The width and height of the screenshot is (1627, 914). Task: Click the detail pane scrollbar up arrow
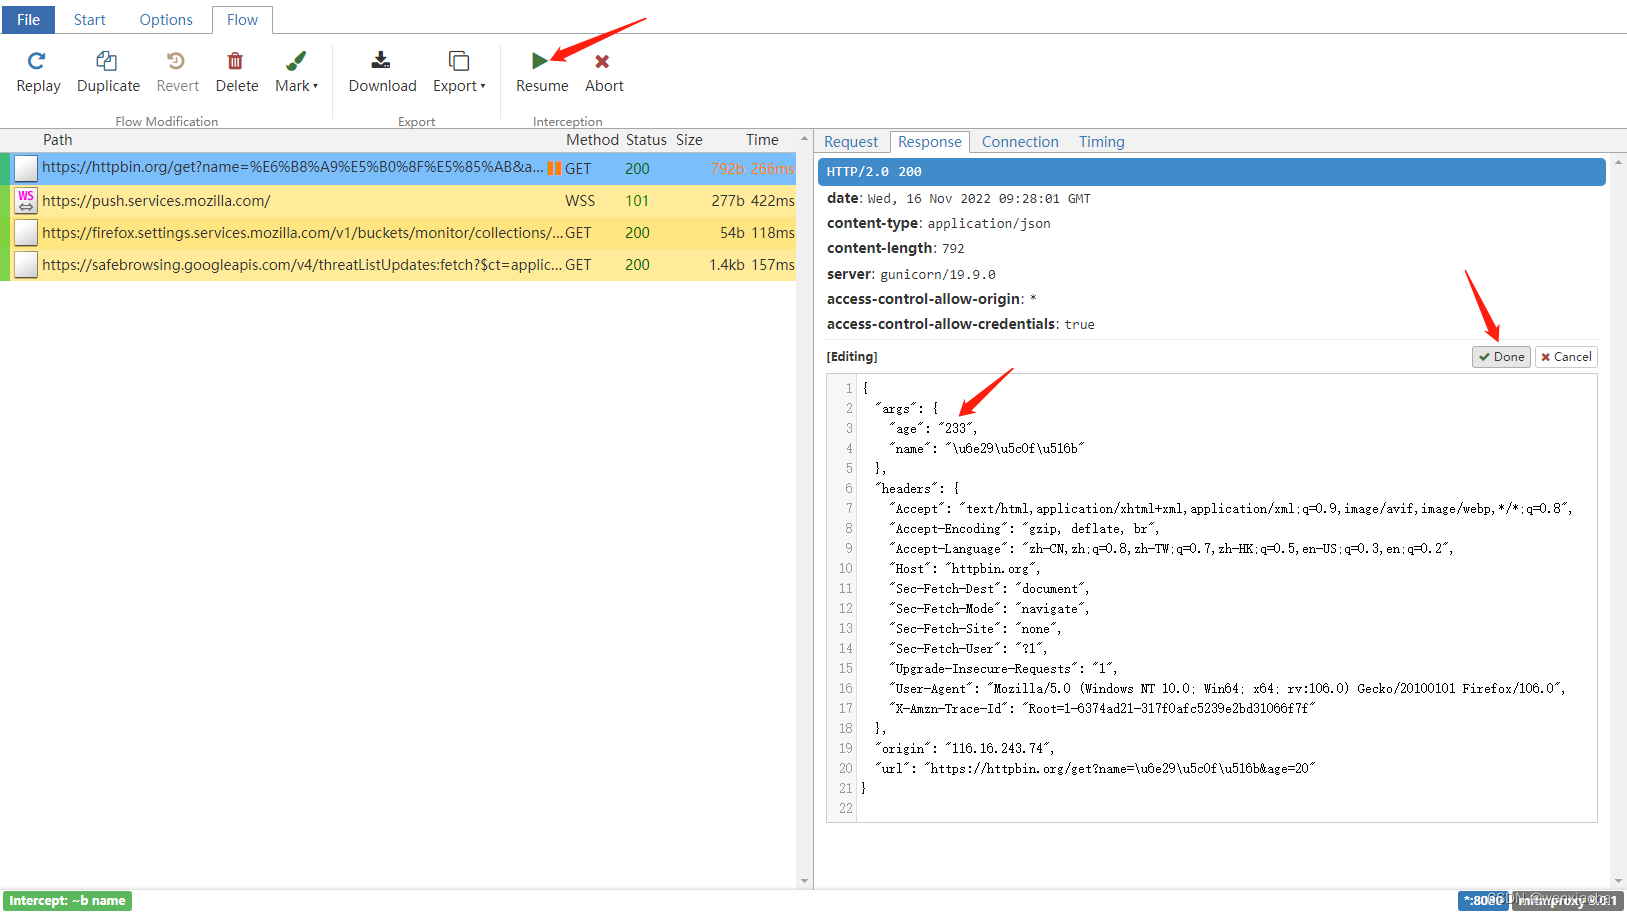[1618, 162]
